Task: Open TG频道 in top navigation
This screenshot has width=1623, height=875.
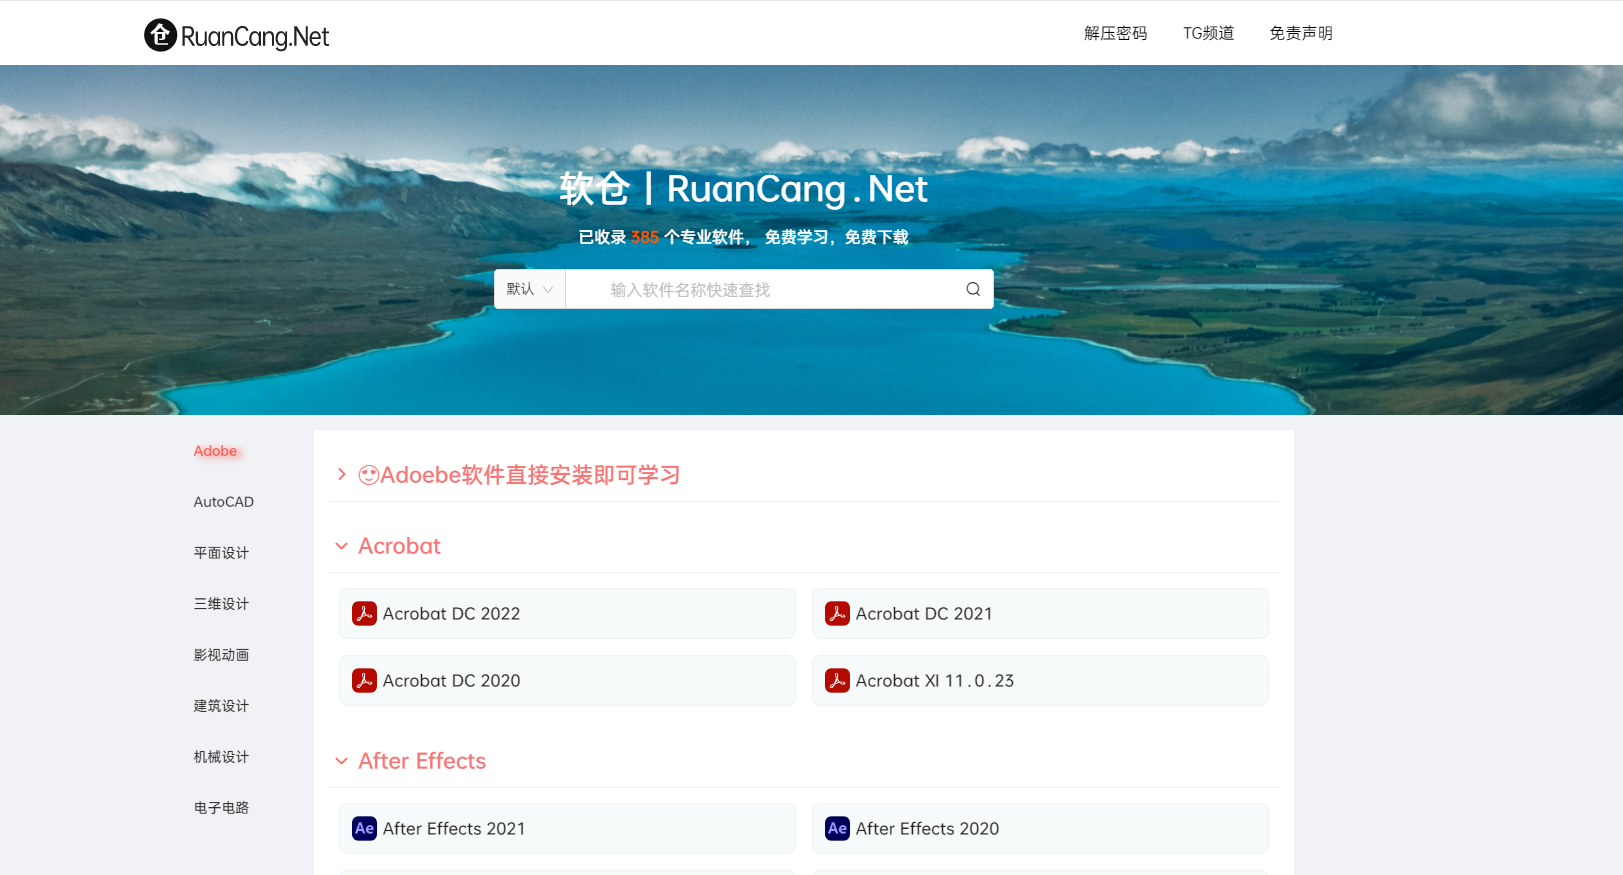Action: 1208,33
